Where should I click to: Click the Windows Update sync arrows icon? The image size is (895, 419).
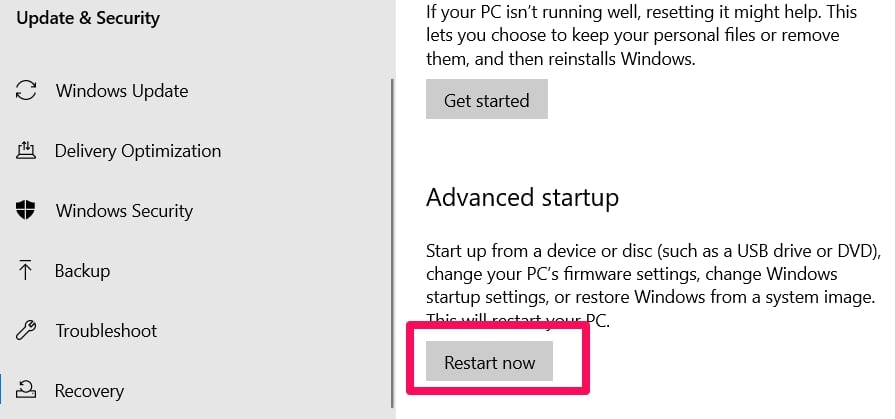click(x=26, y=91)
